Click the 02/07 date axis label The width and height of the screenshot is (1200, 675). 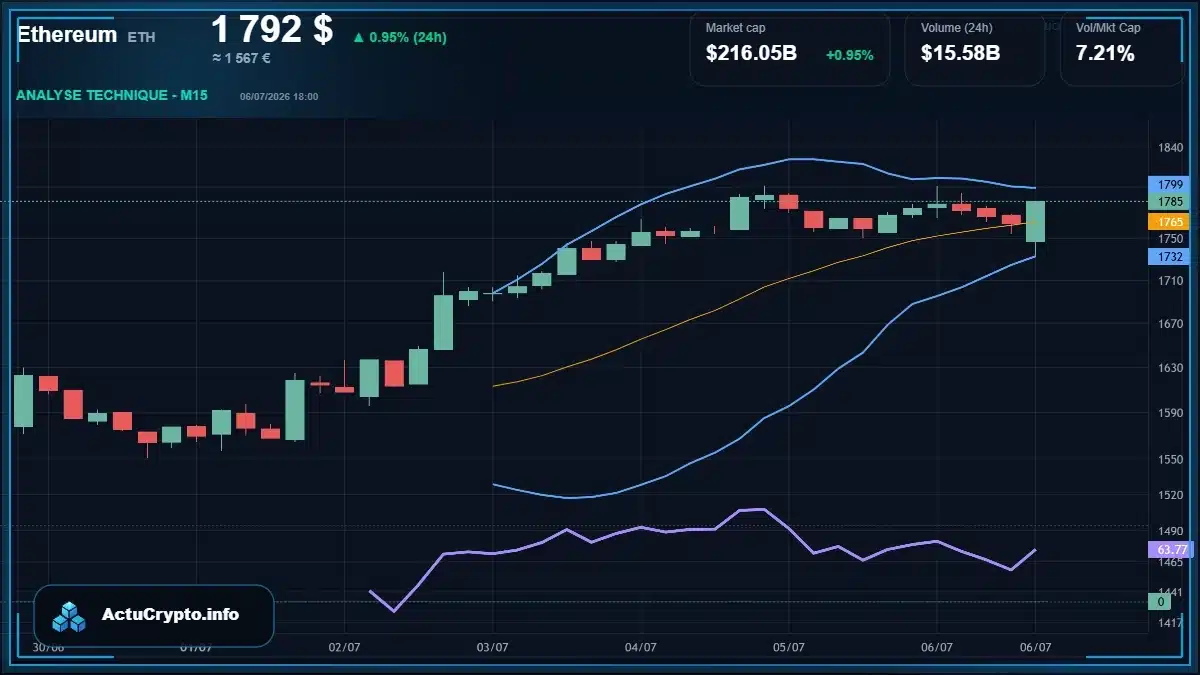(344, 647)
